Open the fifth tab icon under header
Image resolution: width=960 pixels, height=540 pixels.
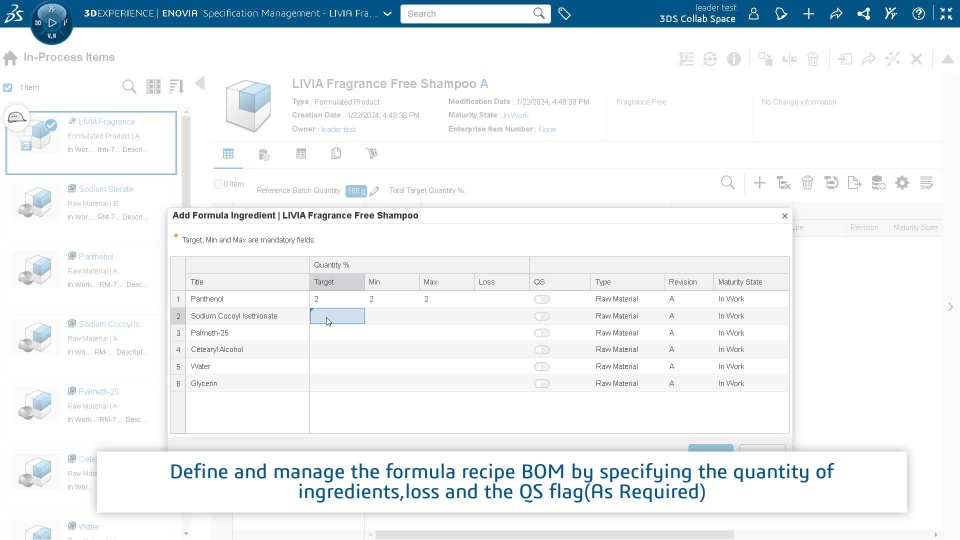[x=372, y=154]
